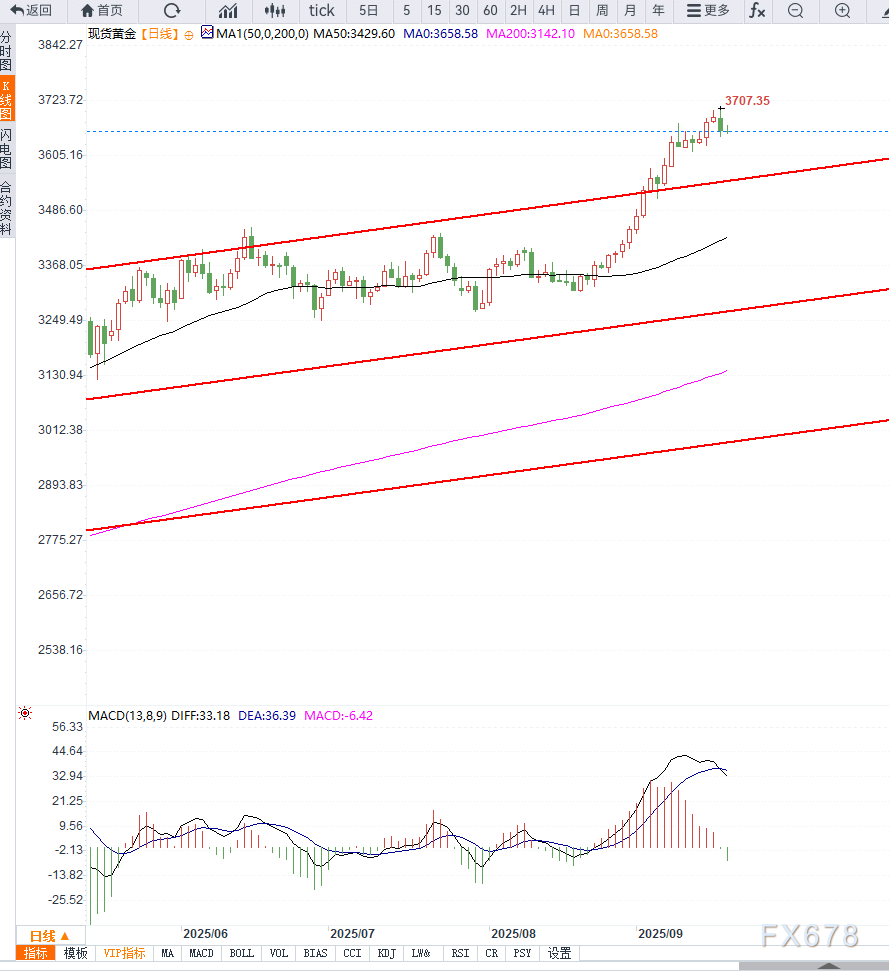Click the MA1 indicator chart icon
This screenshot has height=971, width=889.
(207, 33)
